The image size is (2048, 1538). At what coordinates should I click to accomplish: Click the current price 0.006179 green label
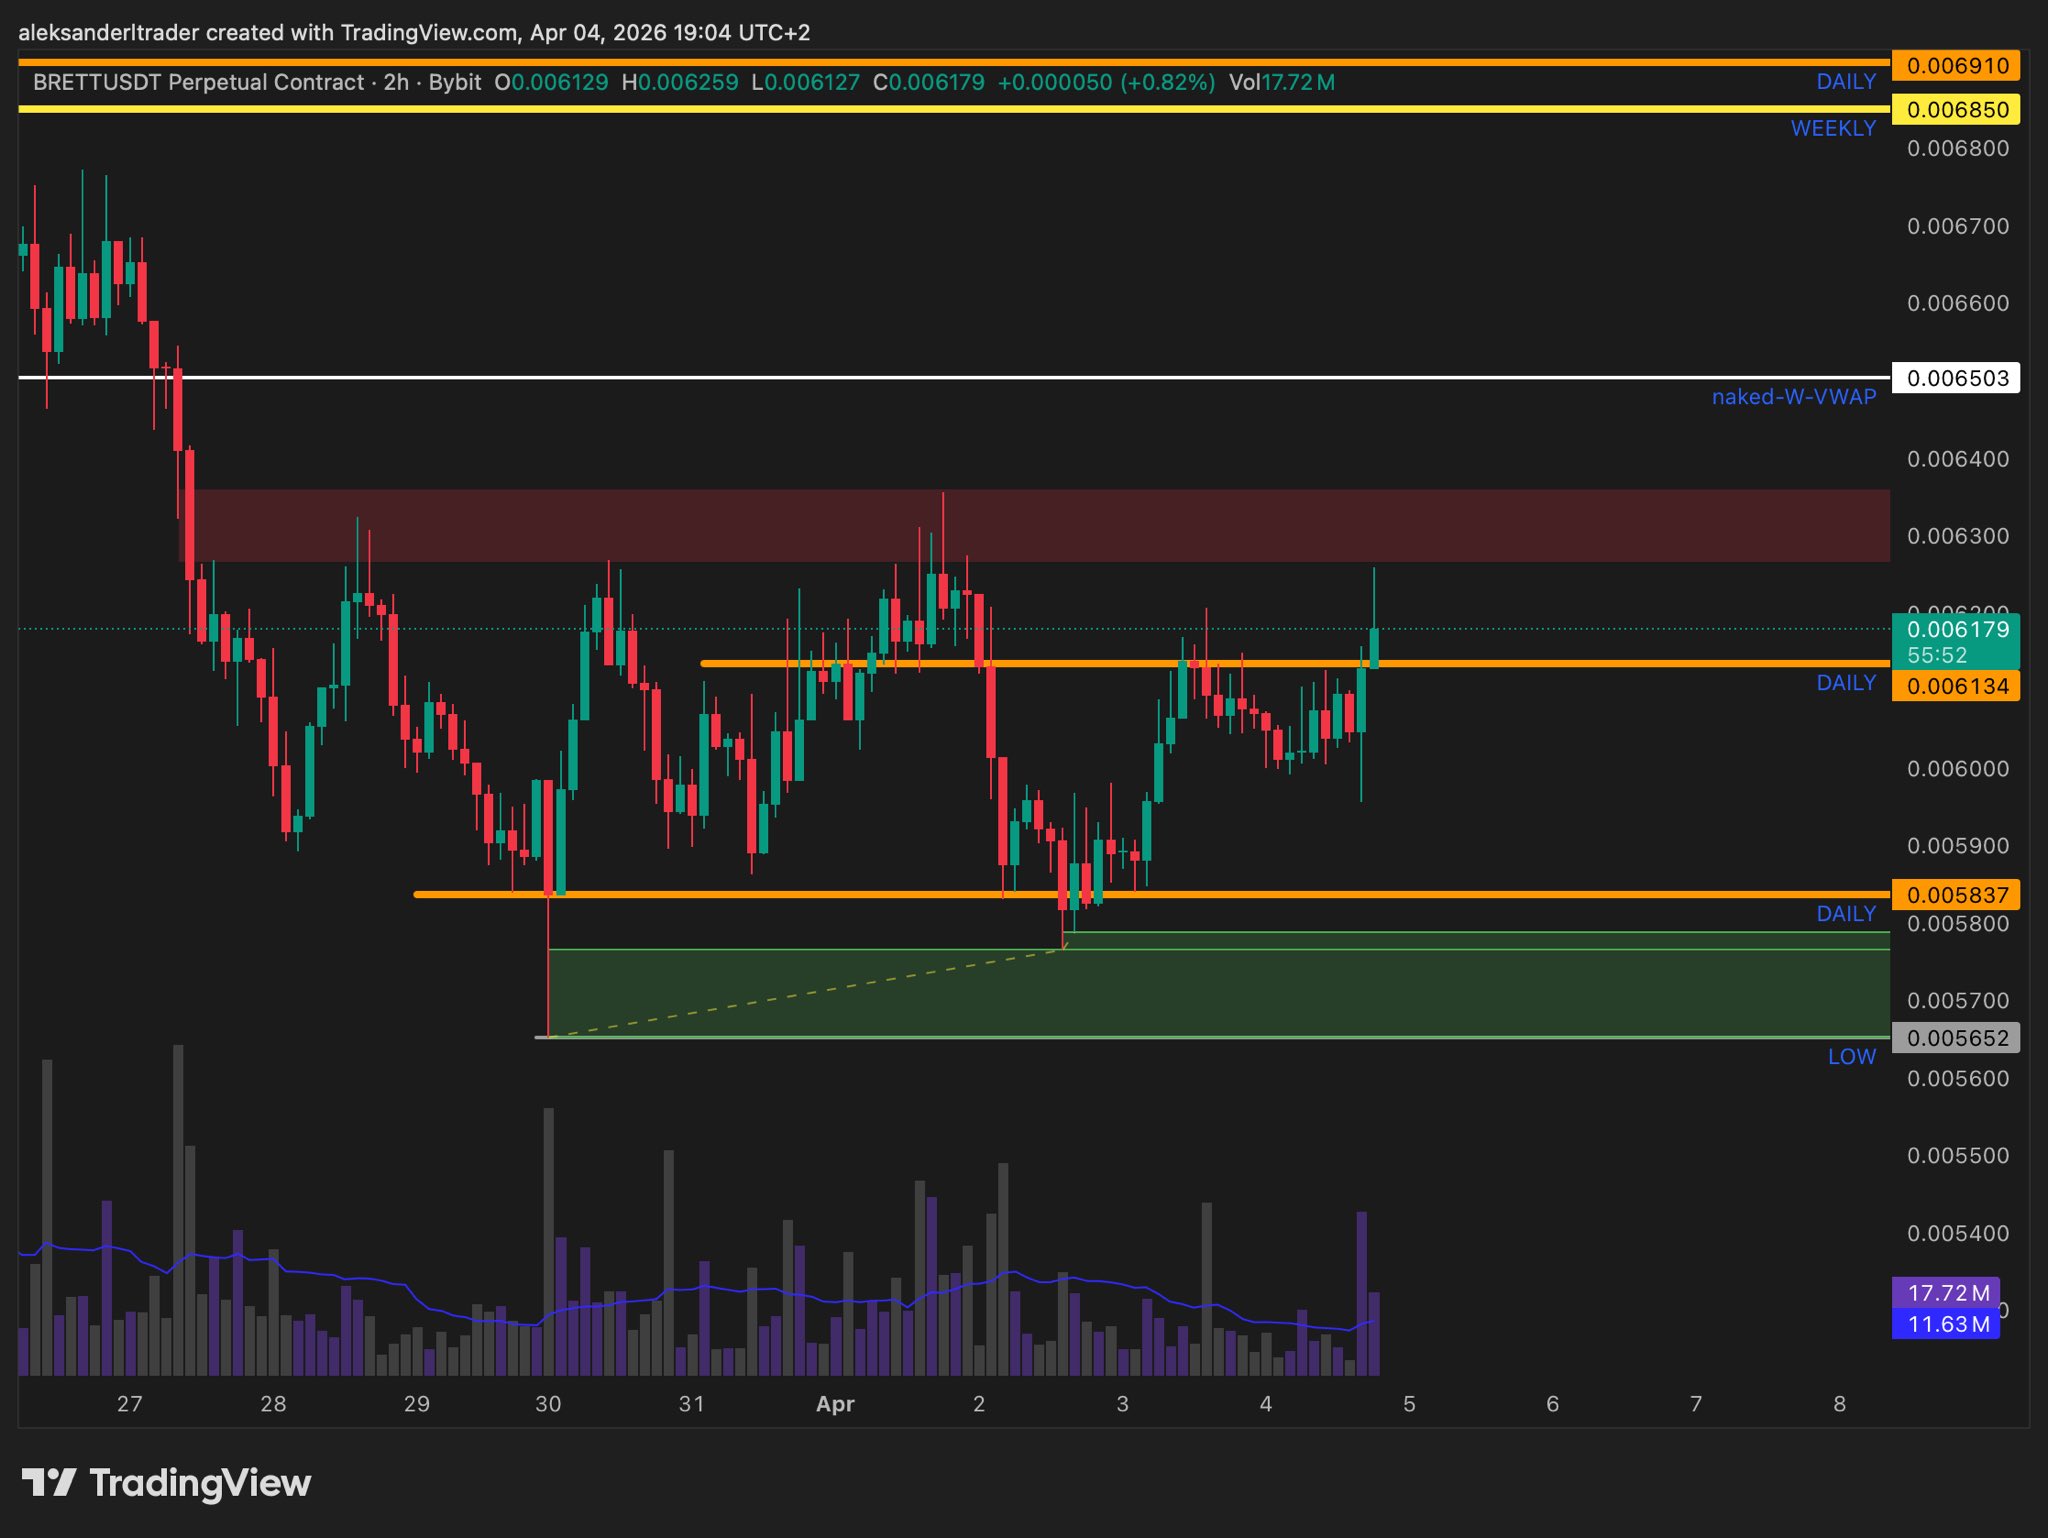[x=1956, y=630]
